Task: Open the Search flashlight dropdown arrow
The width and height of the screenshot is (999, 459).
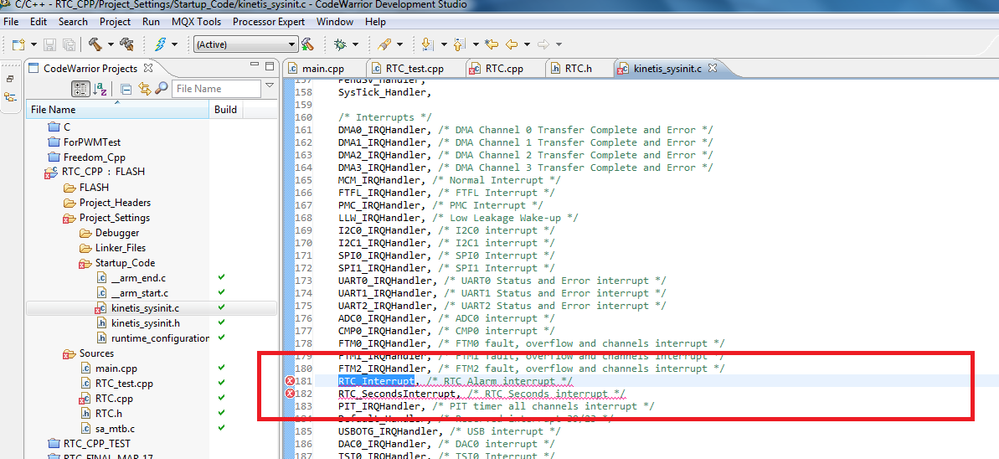Action: click(x=400, y=45)
